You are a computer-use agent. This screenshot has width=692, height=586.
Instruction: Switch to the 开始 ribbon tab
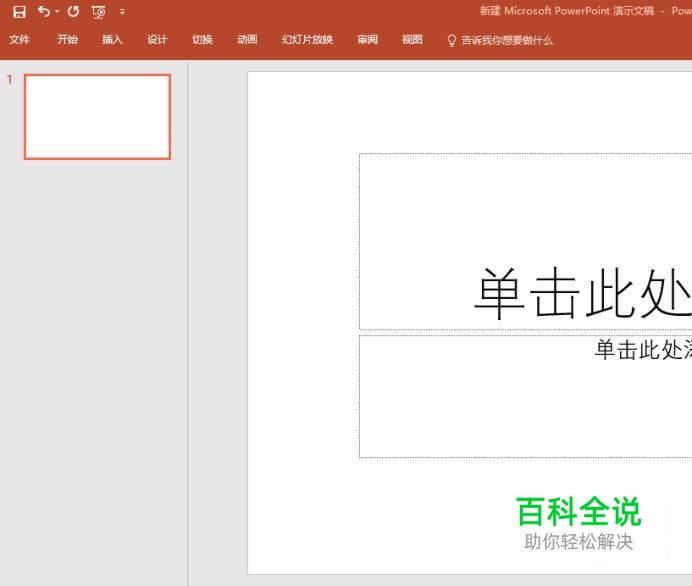tap(67, 40)
